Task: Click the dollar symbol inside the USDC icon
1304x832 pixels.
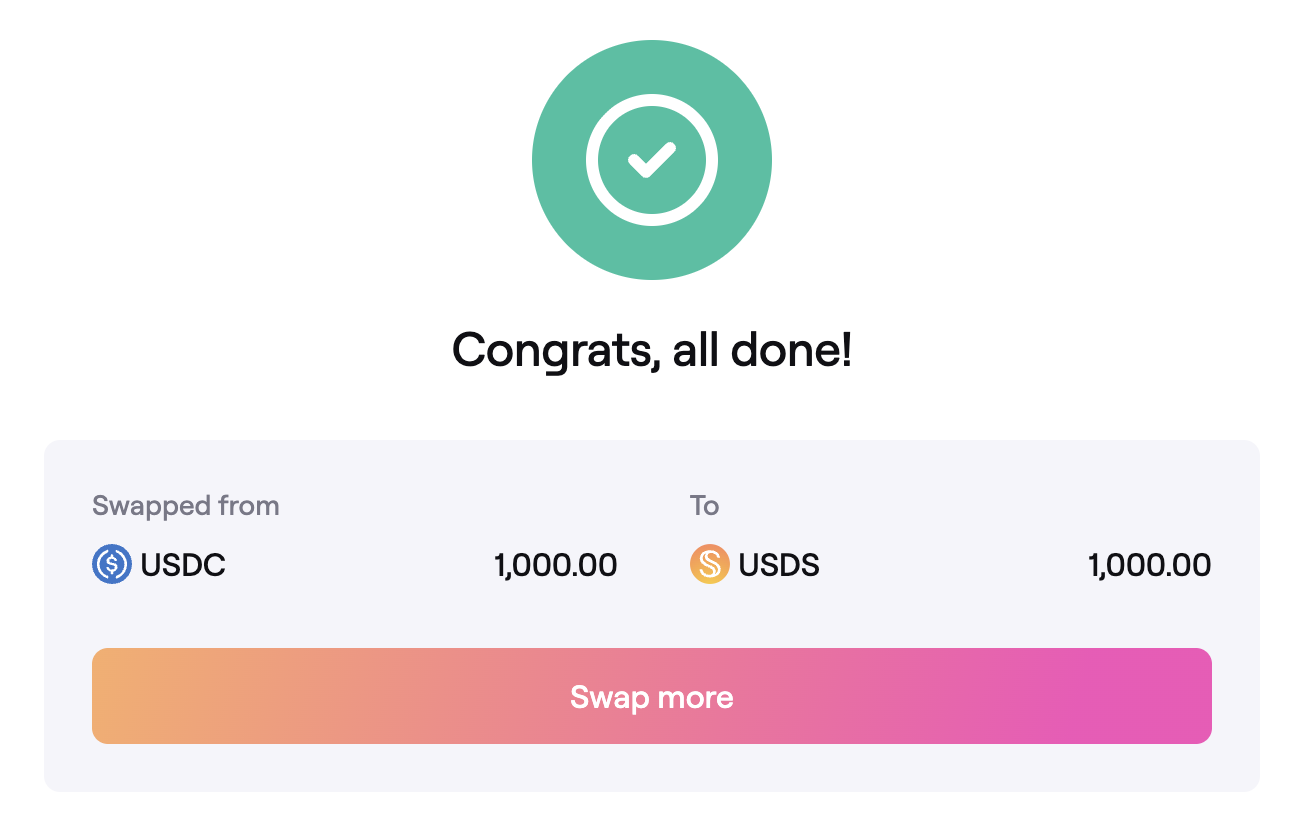Action: coord(112,565)
